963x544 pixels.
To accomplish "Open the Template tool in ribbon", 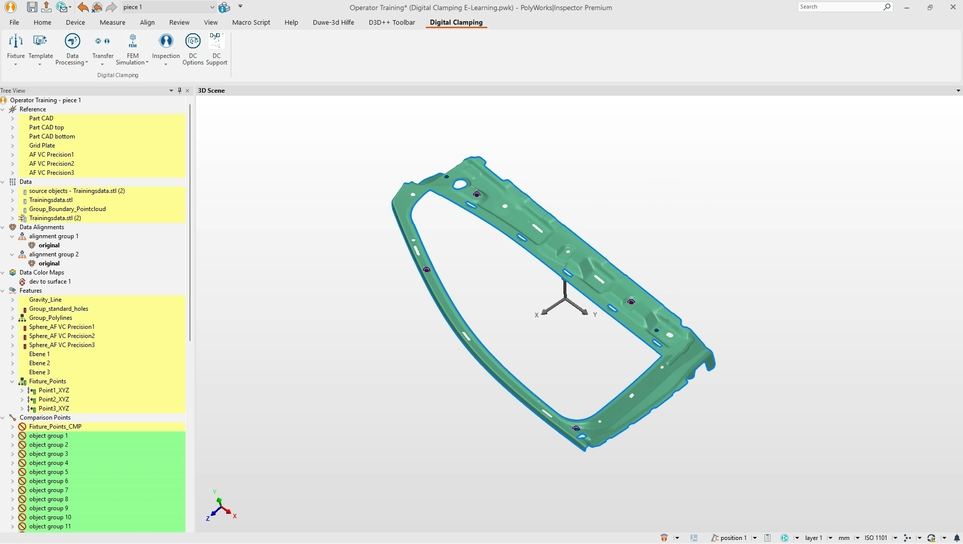I will 41,49.
